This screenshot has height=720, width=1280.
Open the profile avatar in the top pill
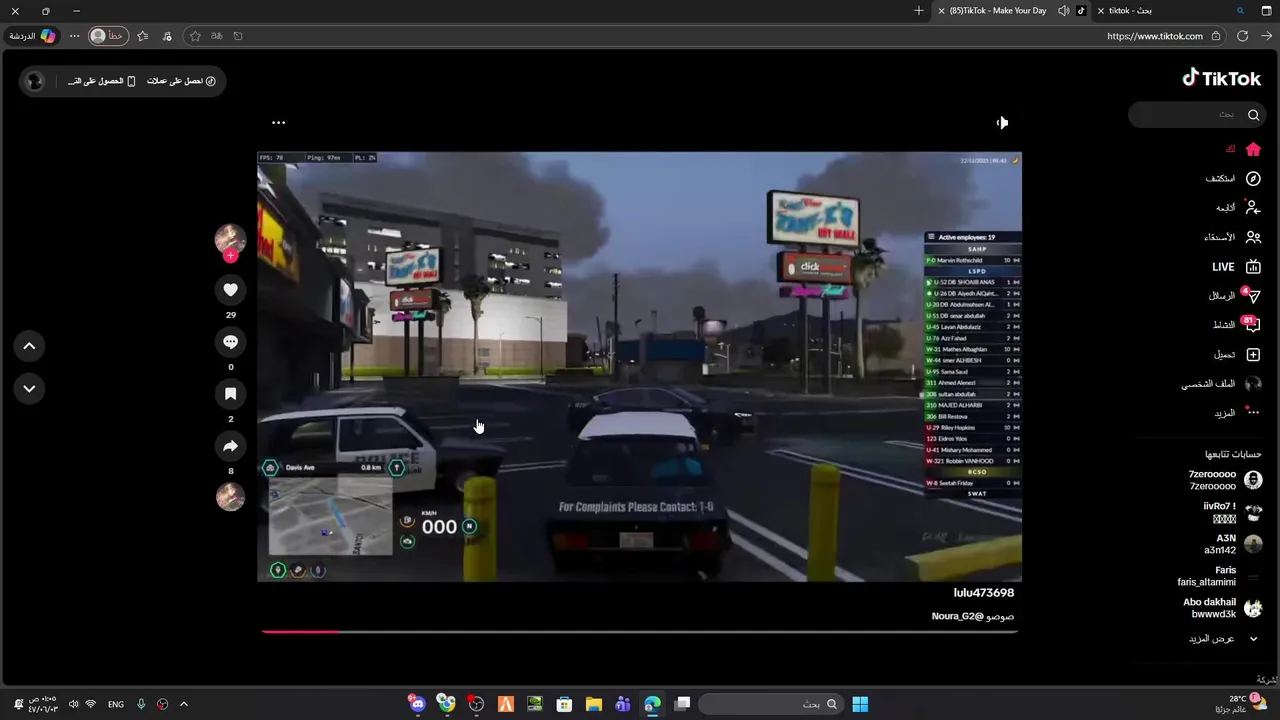click(x=35, y=81)
